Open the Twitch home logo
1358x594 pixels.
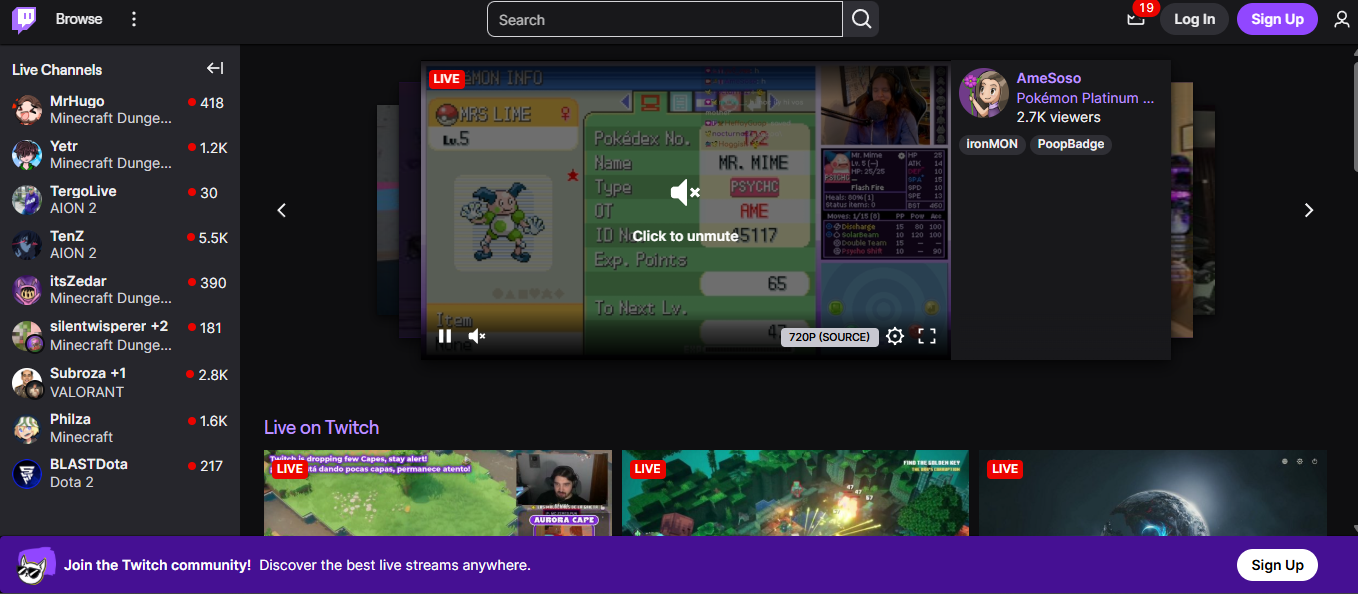(23, 19)
